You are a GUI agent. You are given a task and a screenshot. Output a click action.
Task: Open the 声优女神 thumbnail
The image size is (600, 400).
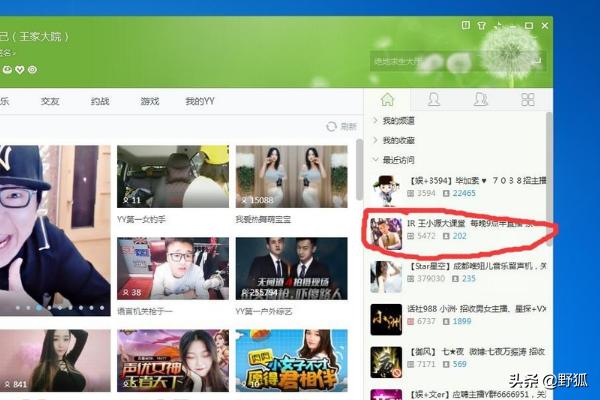173,361
